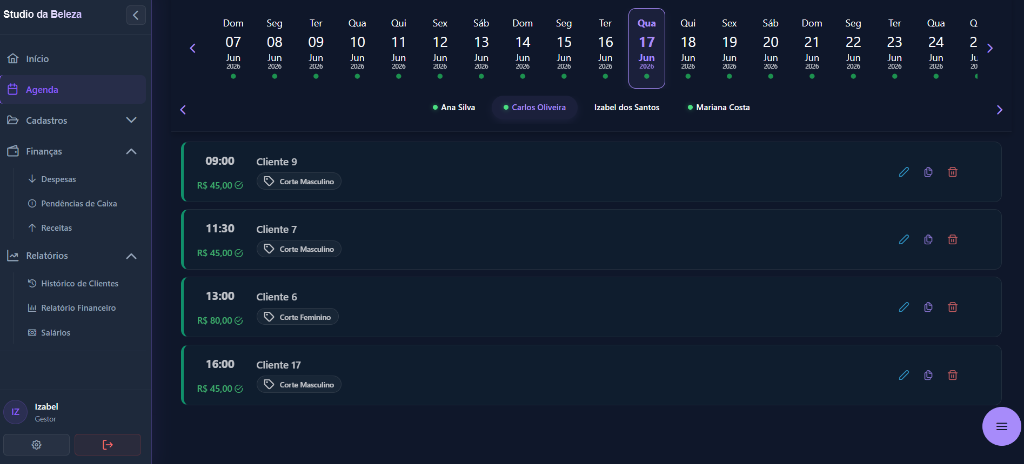Delete the 16:00 Cliente 17 appointment
Image resolution: width=1024 pixels, height=464 pixels.
(953, 374)
